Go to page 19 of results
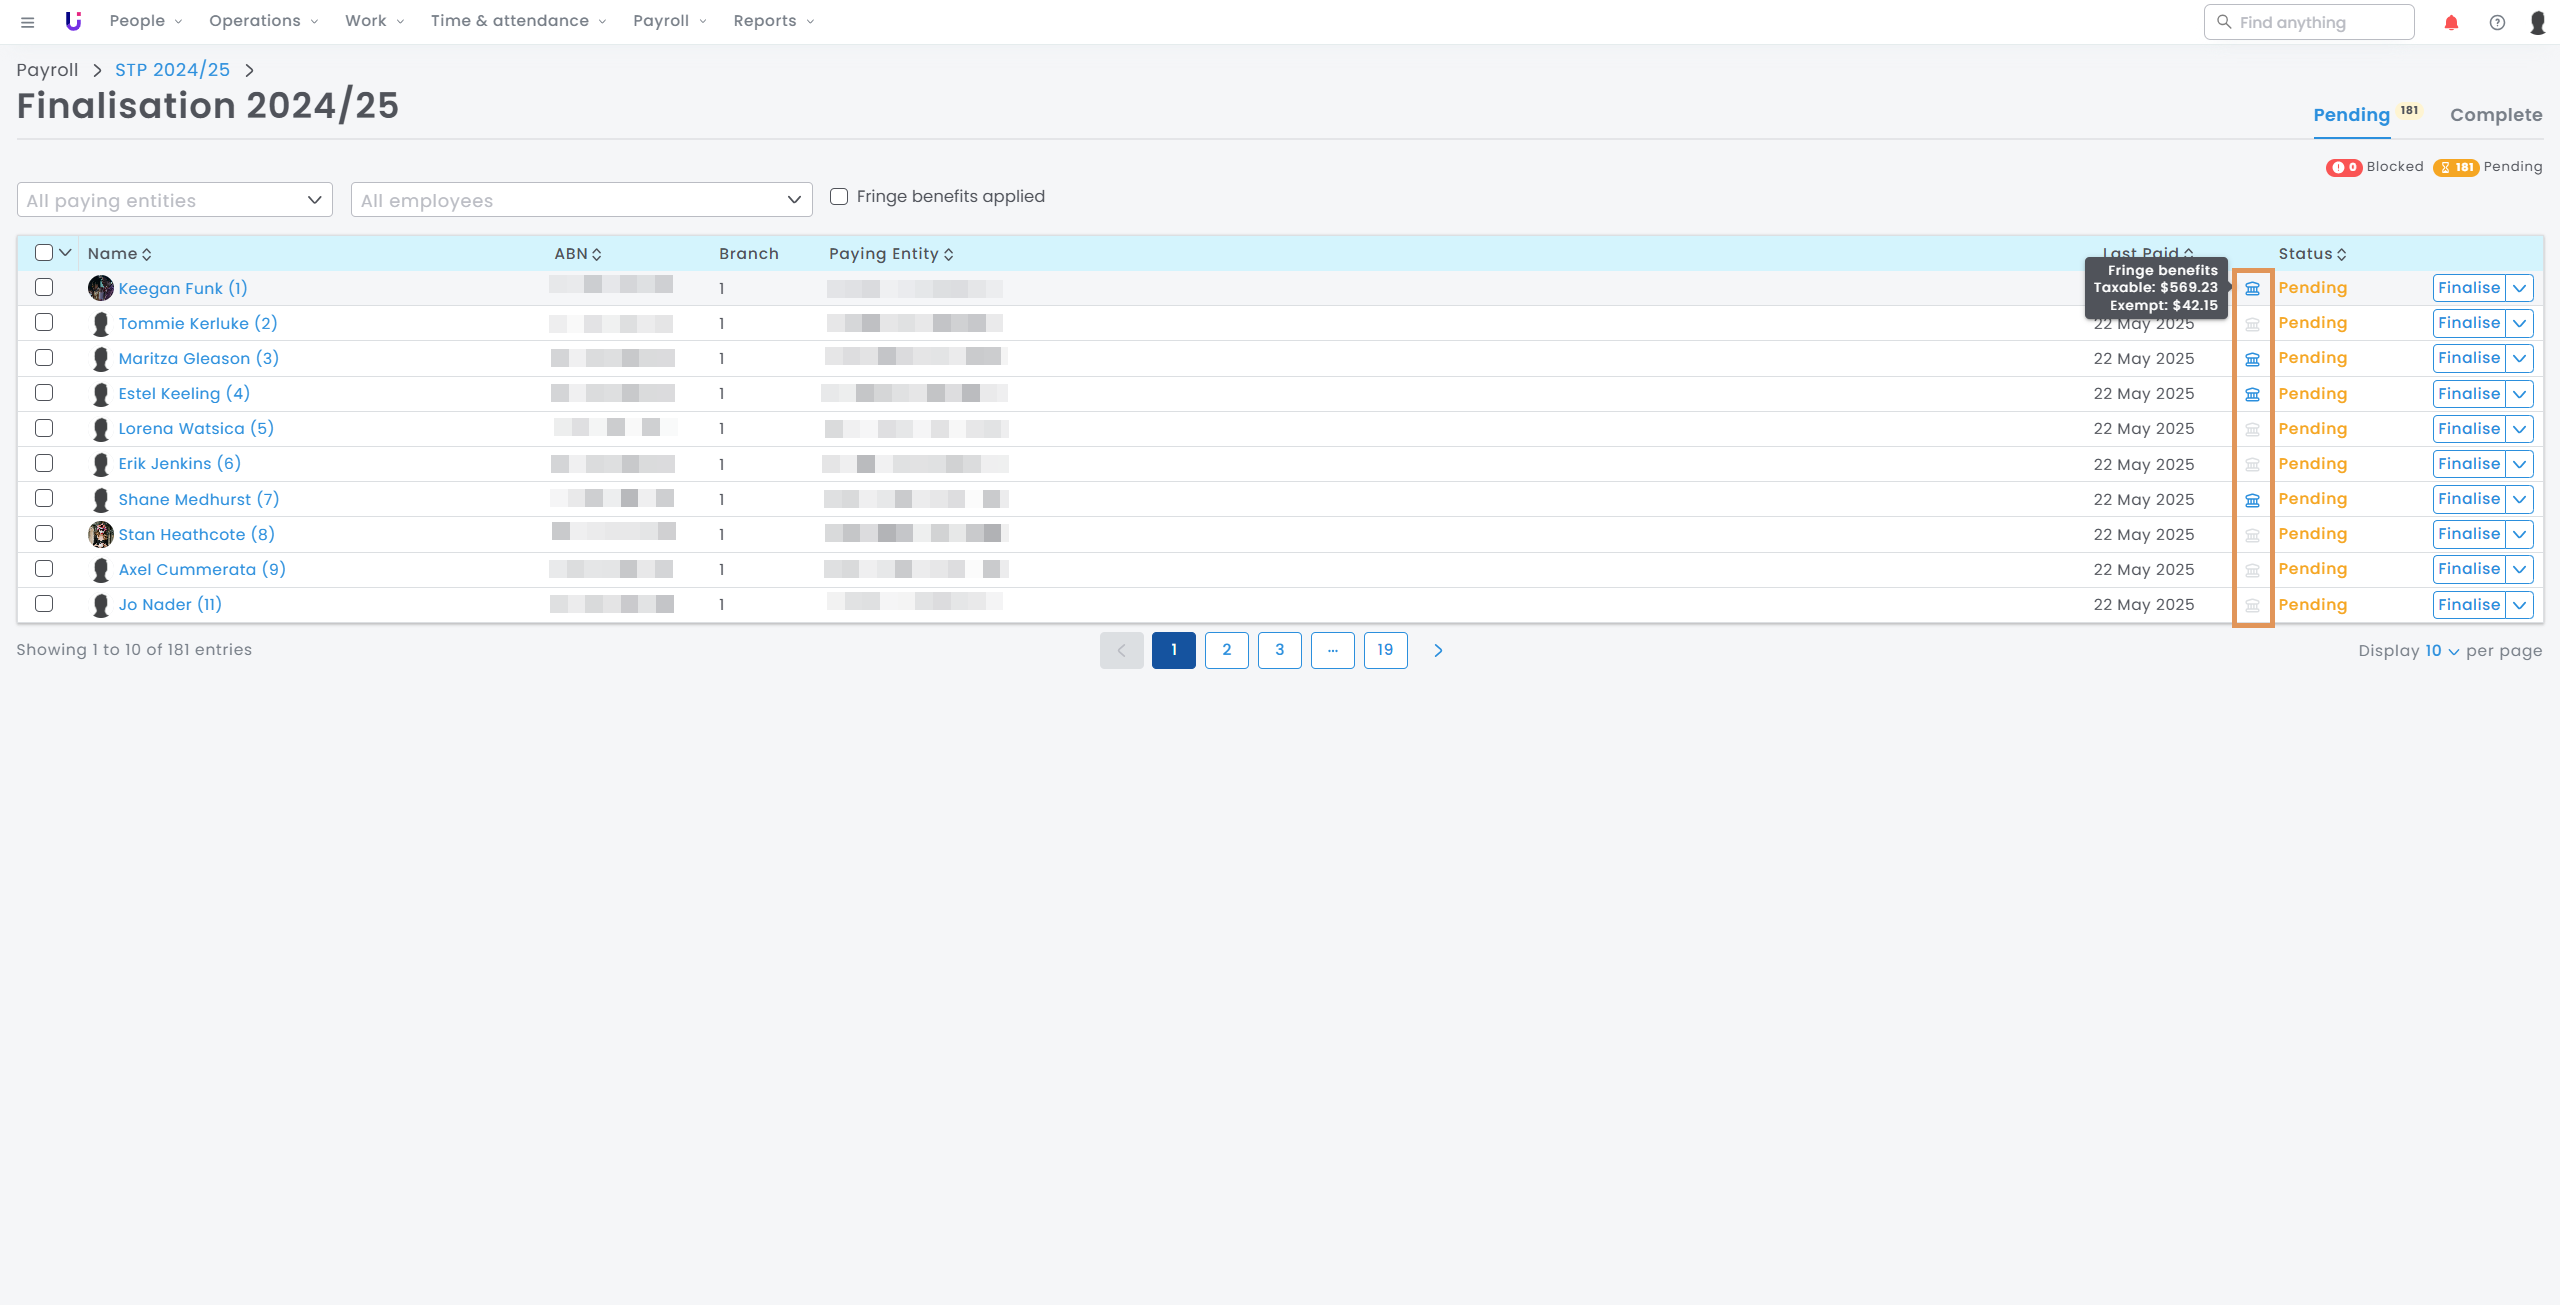This screenshot has width=2560, height=1305. [1385, 650]
